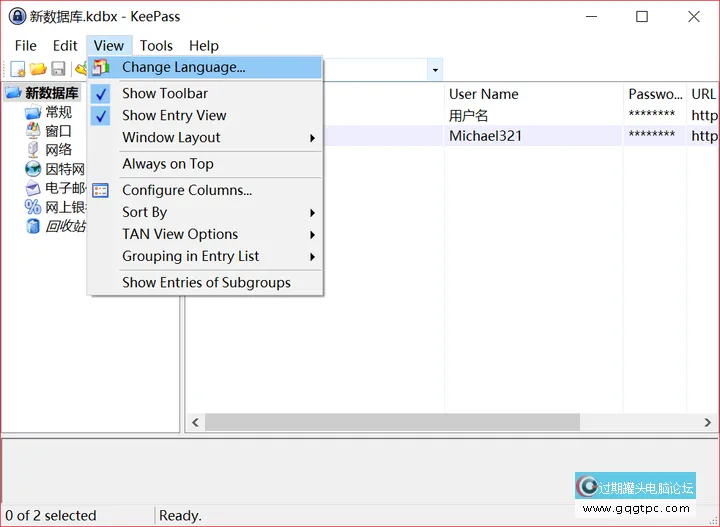Select the 常规 group folder icon

click(33, 112)
